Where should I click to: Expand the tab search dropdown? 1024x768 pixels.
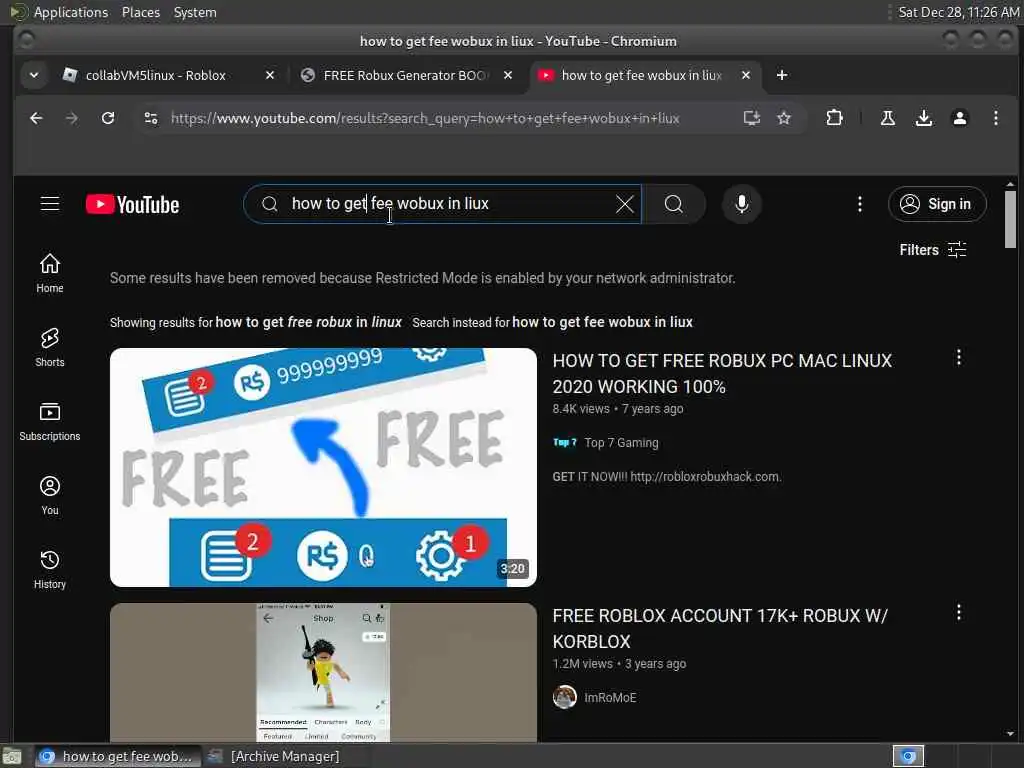click(x=34, y=75)
